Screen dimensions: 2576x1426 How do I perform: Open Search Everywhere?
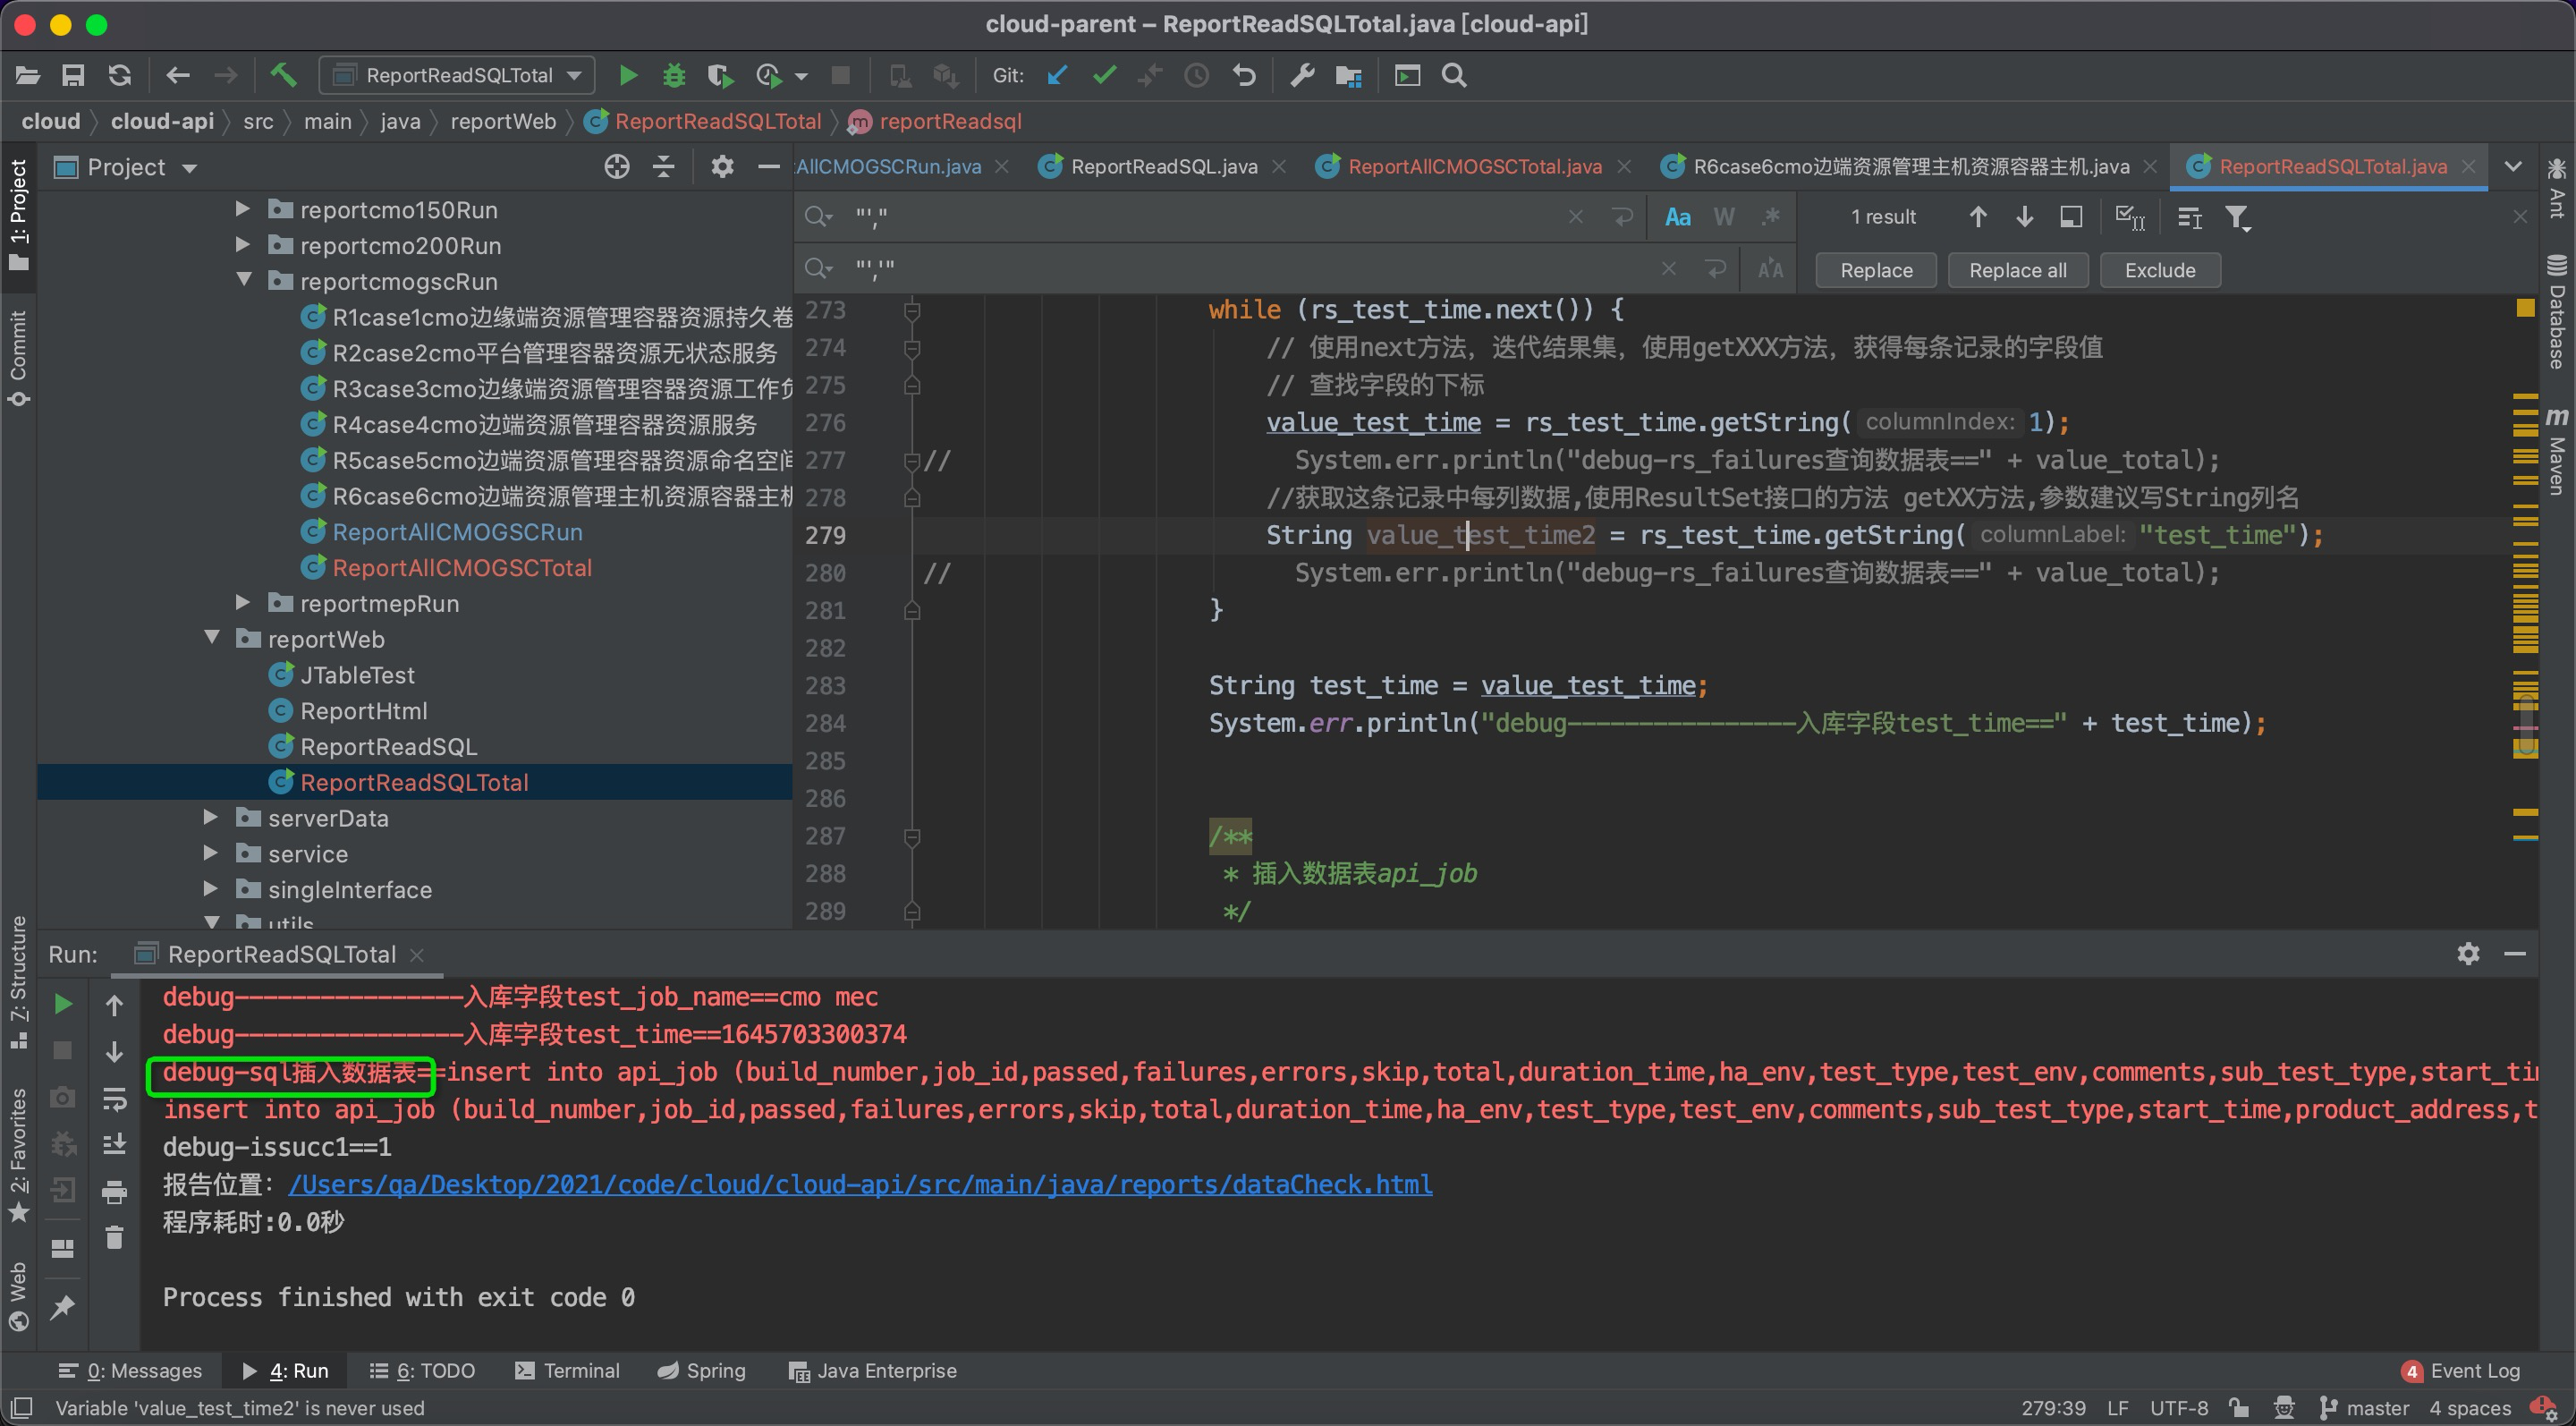click(1453, 75)
